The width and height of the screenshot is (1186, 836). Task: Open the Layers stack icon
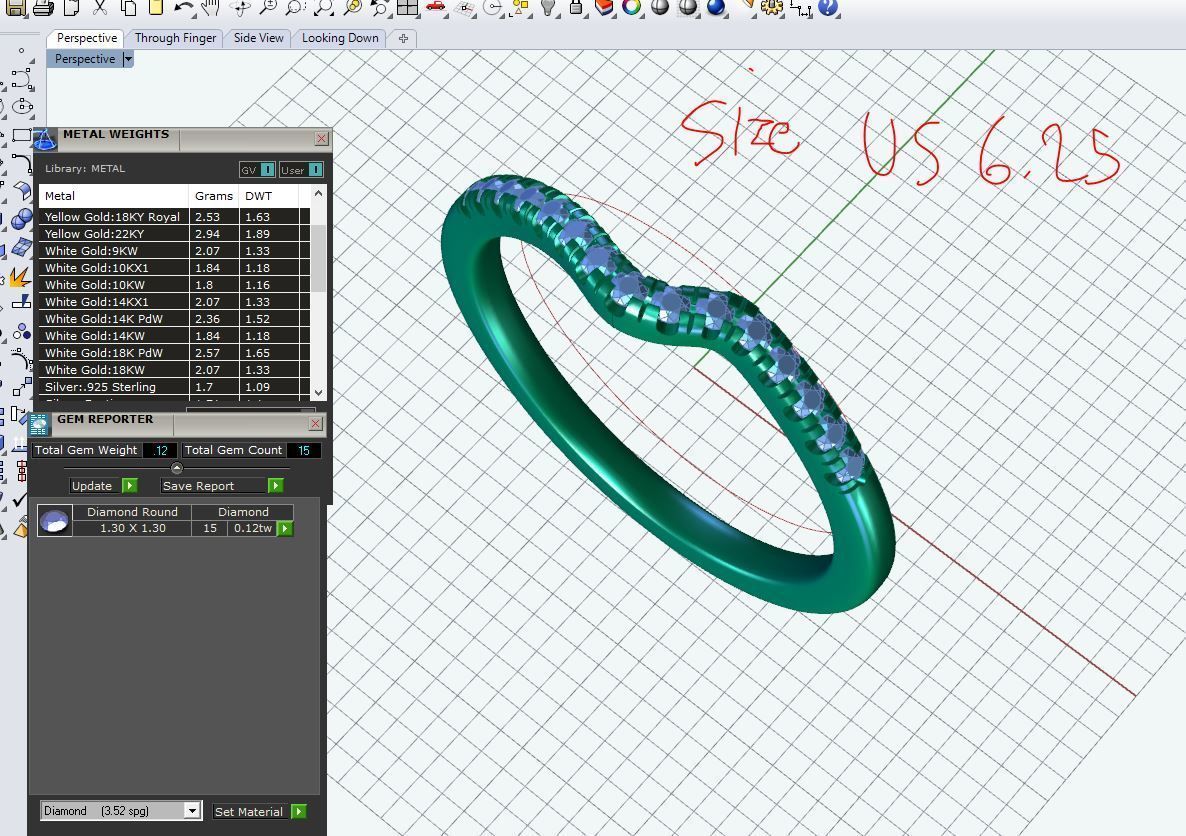[x=604, y=8]
